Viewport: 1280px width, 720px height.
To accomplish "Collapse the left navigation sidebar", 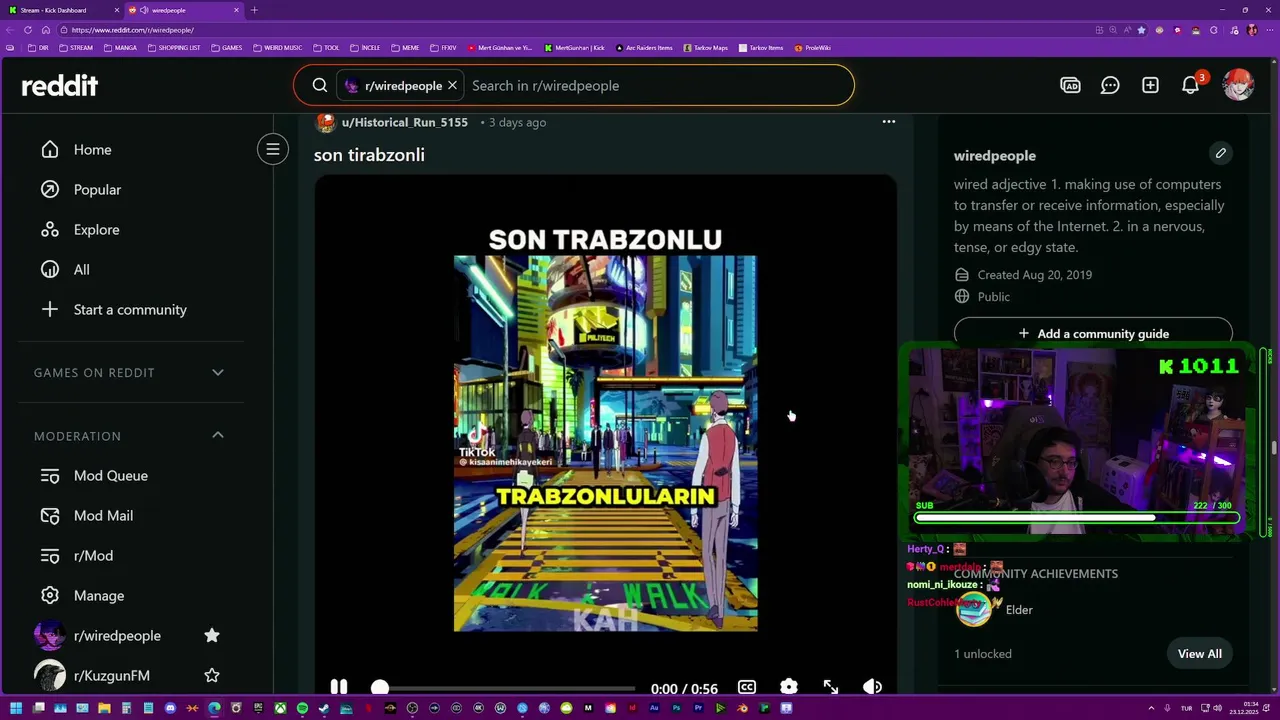I will [272, 150].
